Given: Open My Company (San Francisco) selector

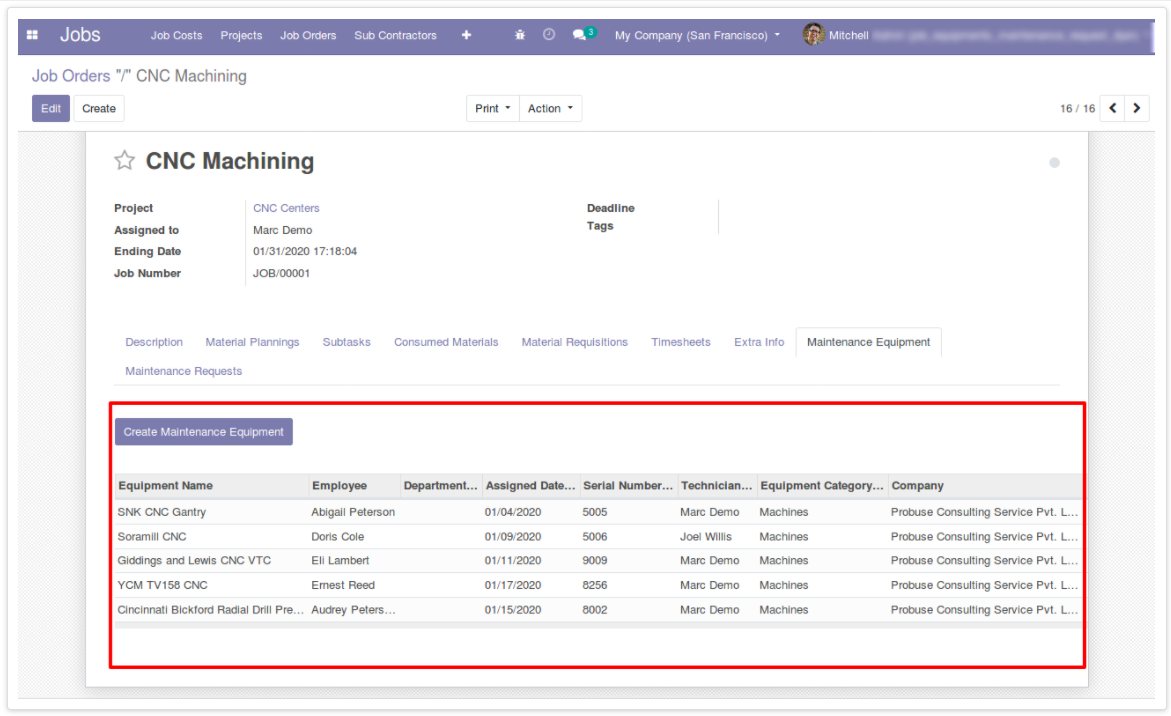Looking at the screenshot, I should [697, 35].
